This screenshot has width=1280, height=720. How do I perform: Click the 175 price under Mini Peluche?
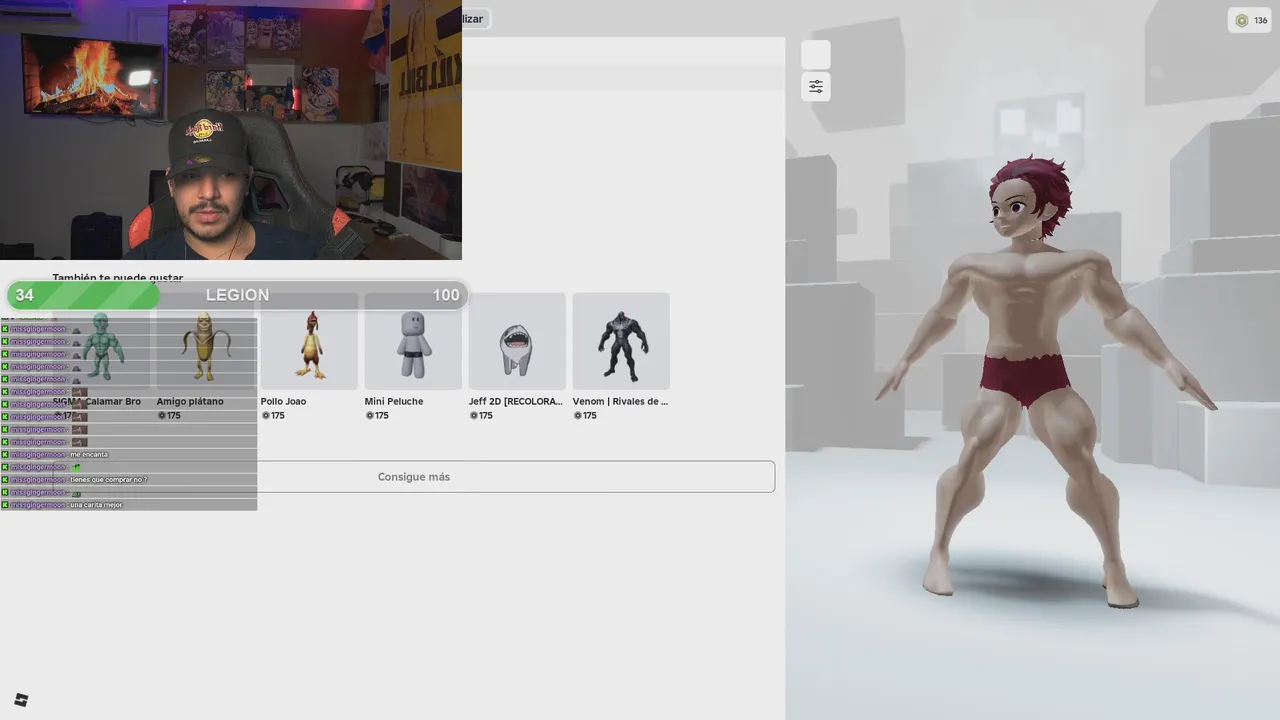pos(377,415)
